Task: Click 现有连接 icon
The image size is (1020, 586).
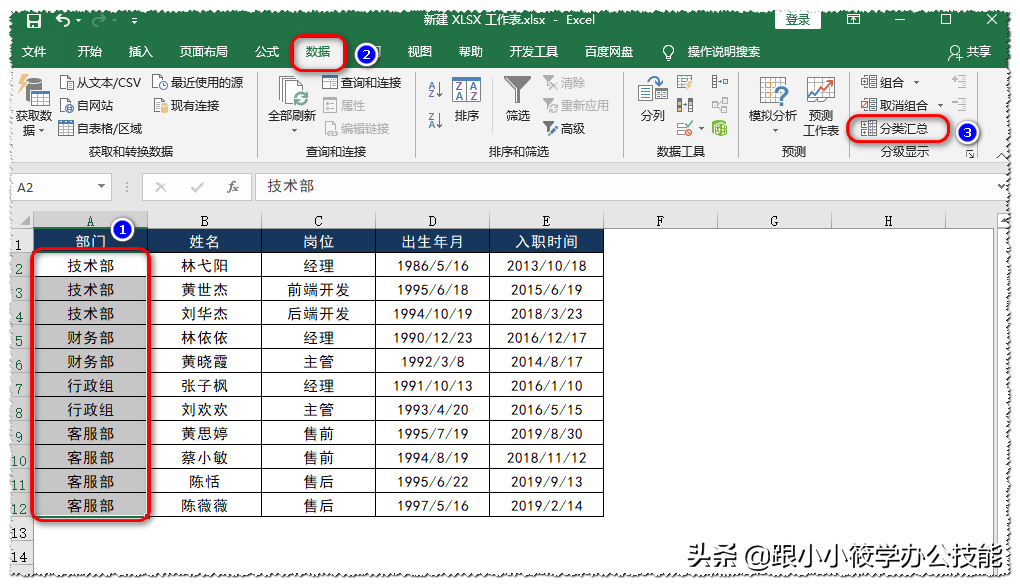Action: (x=160, y=105)
